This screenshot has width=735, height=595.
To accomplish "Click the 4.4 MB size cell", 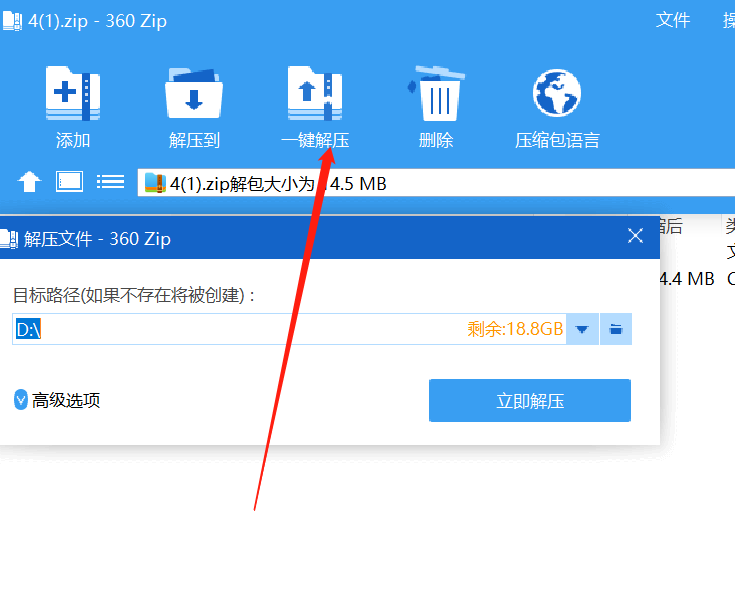I will point(686,279).
